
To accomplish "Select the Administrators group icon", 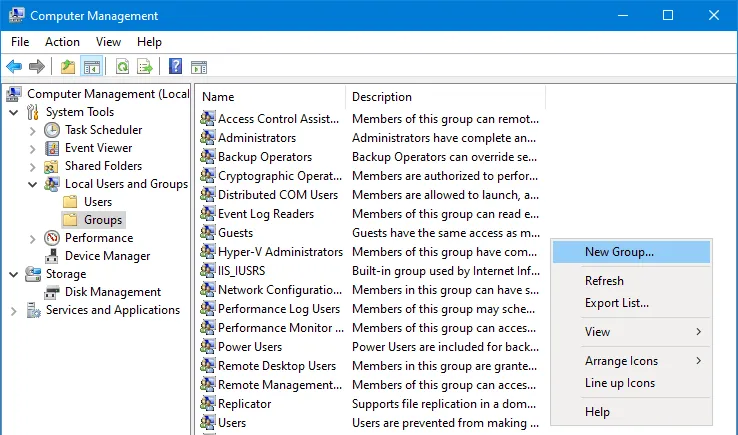I will point(208,138).
